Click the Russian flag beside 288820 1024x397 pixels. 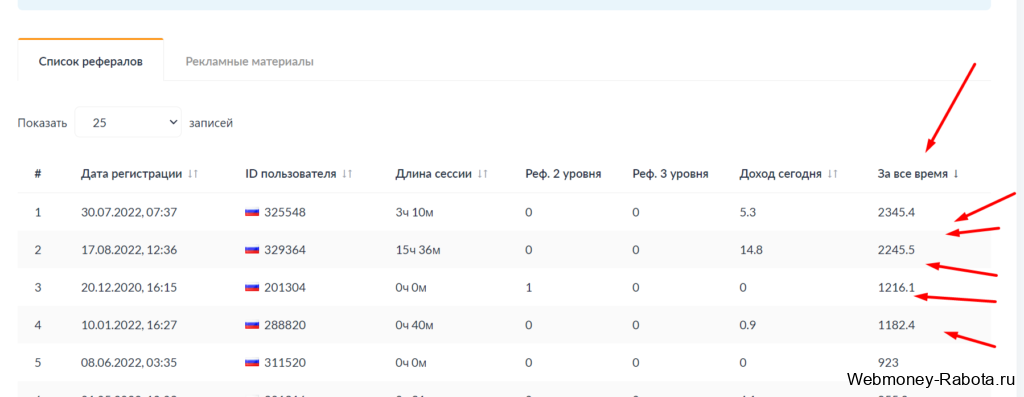point(252,325)
